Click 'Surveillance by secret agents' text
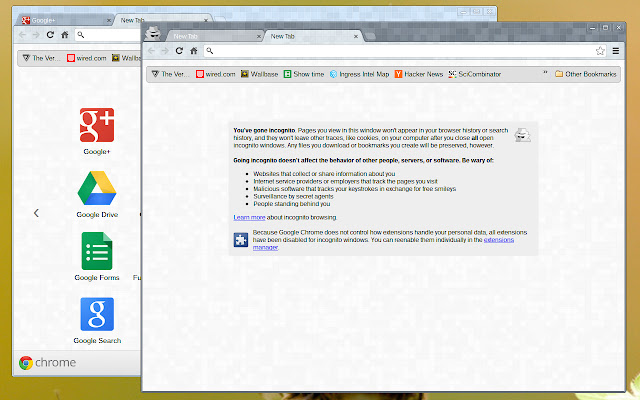Image resolution: width=640 pixels, height=400 pixels. coord(293,196)
